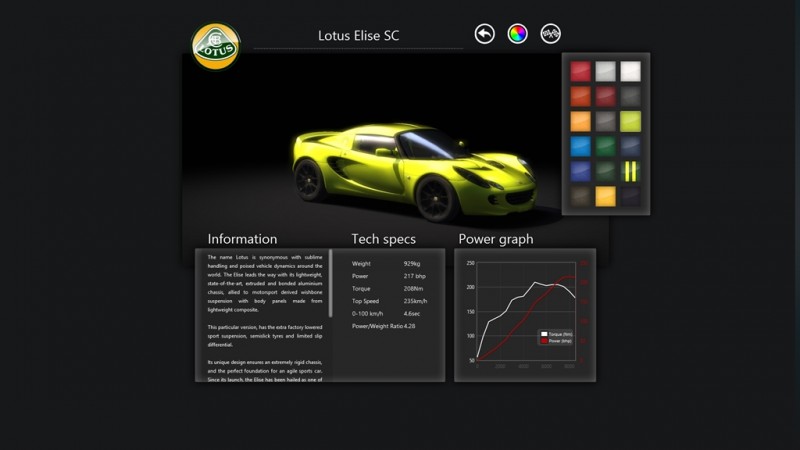This screenshot has height=450, width=800.
Task: Pick the dark charcoal gray swatch
Action: coord(631,96)
